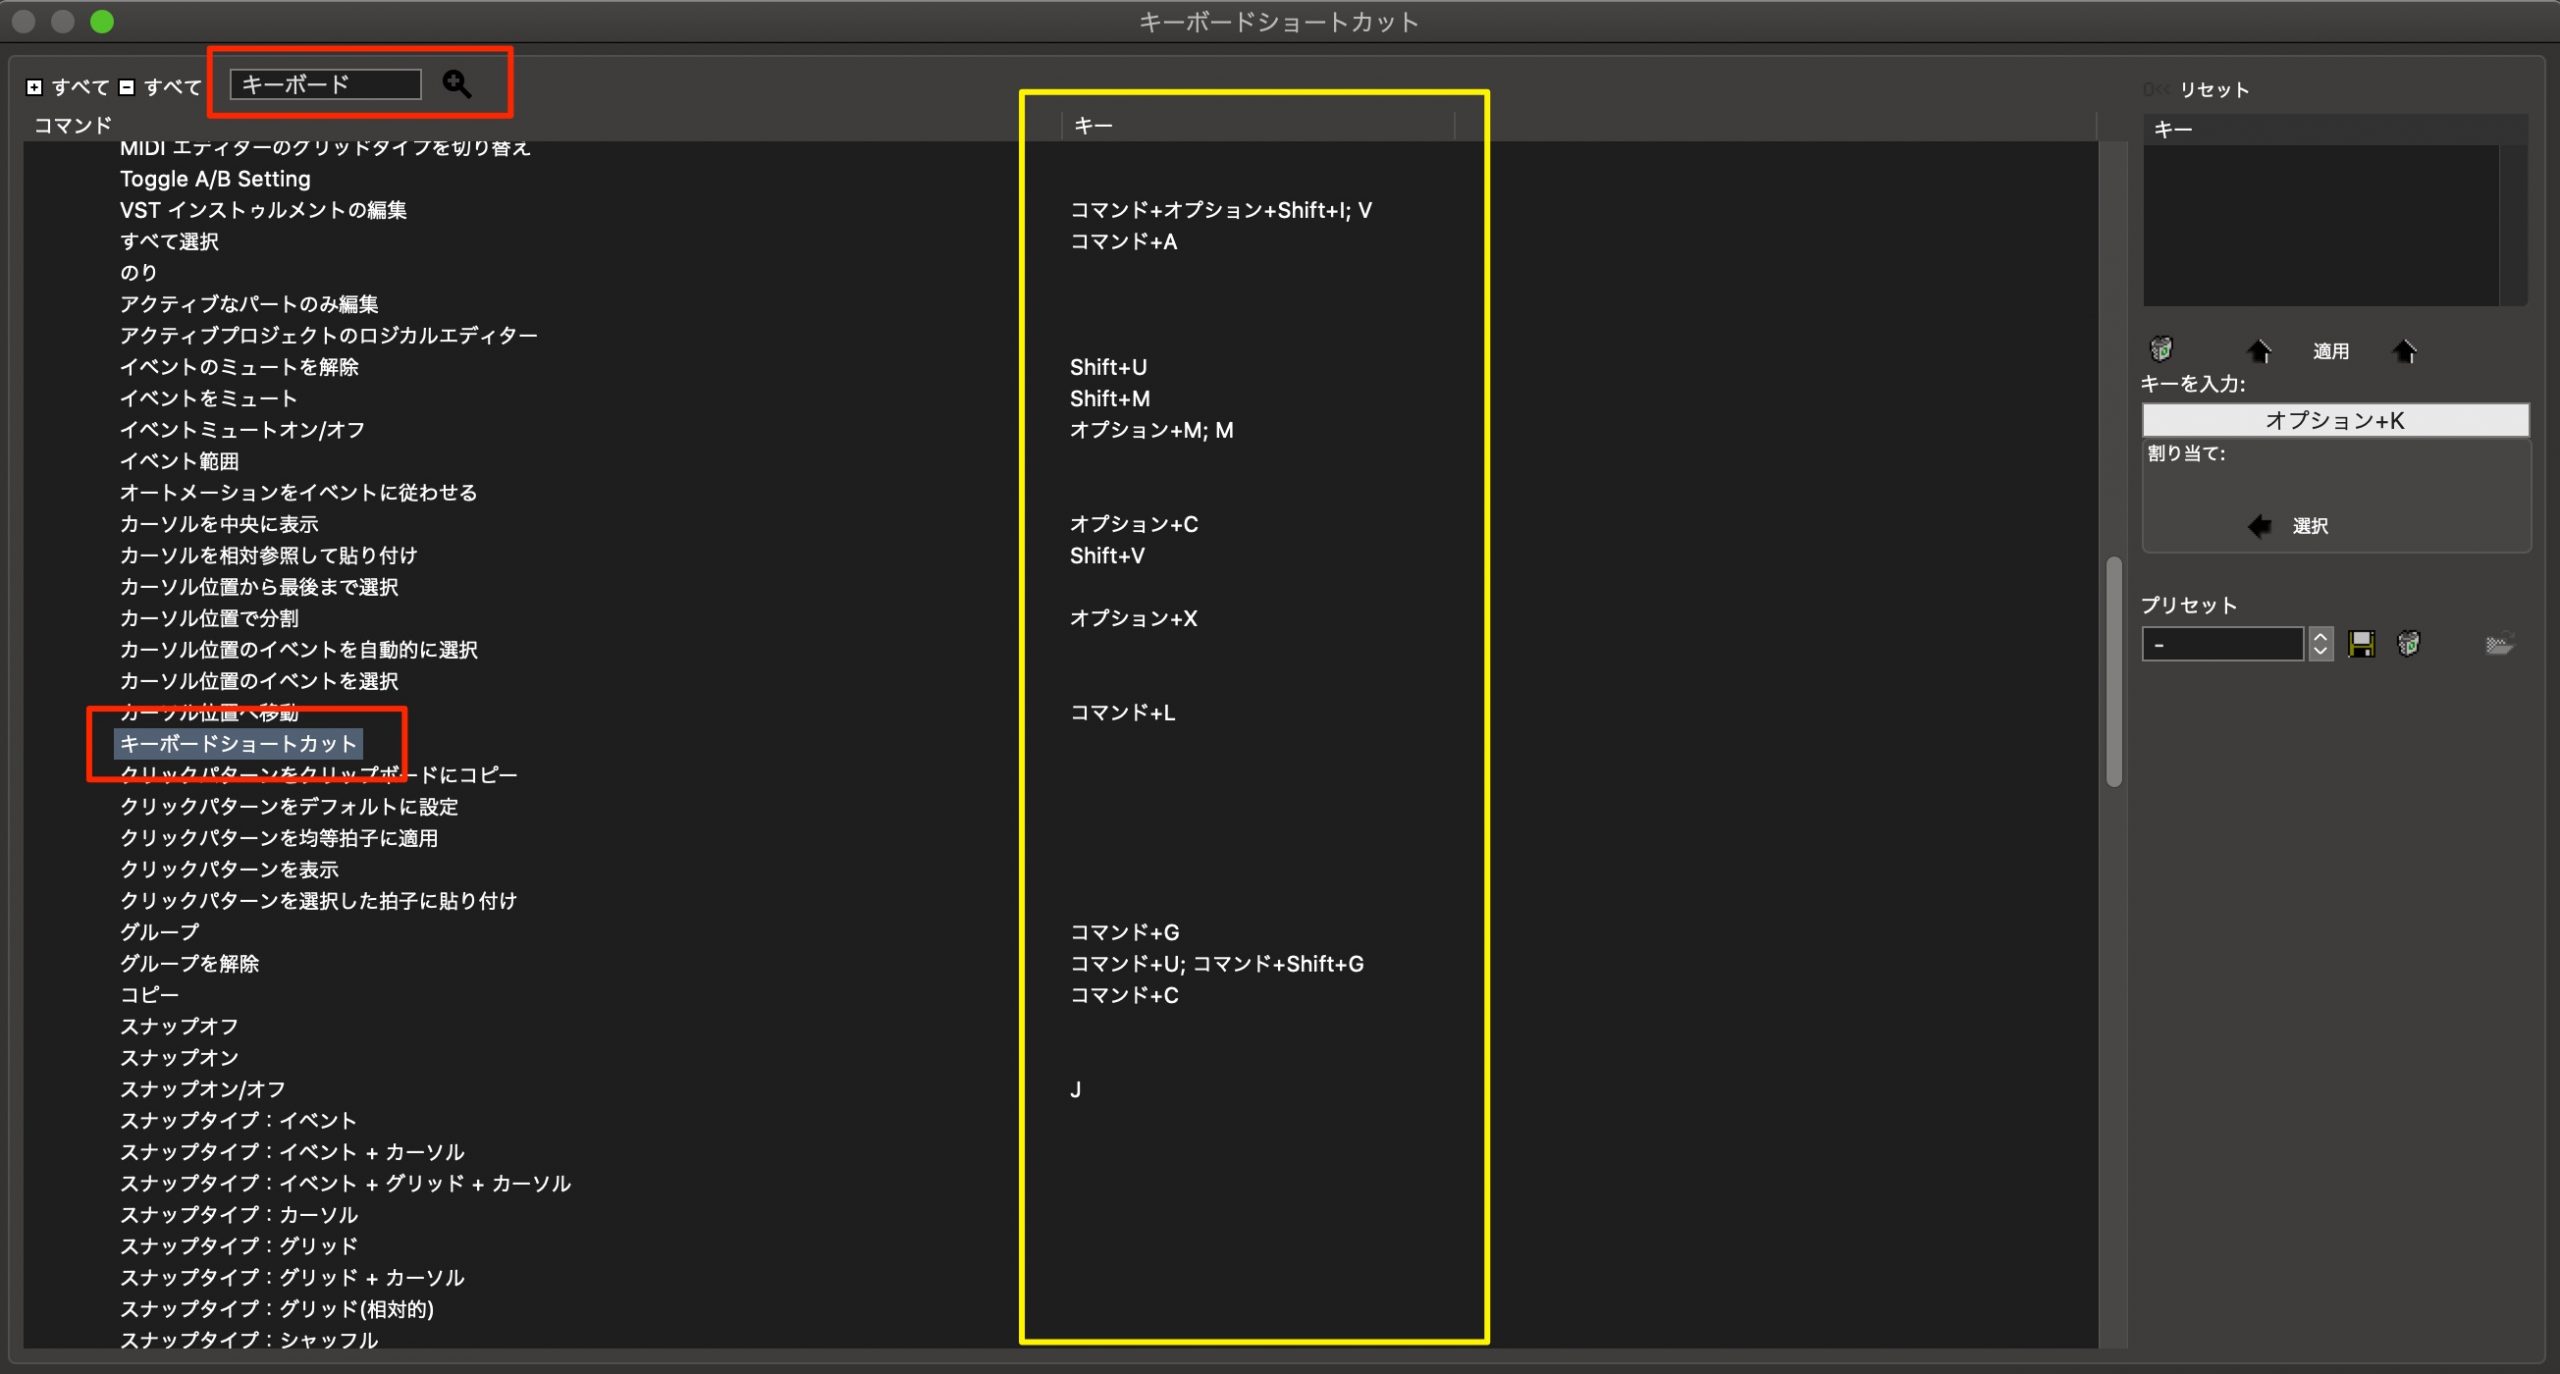Click the コマンド+L key cell
The height and width of the screenshot is (1374, 2560).
1122,713
